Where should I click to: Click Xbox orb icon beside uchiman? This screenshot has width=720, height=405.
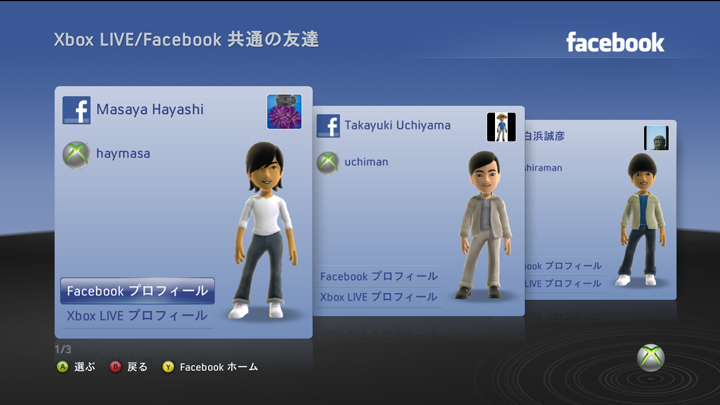pyautogui.click(x=328, y=163)
